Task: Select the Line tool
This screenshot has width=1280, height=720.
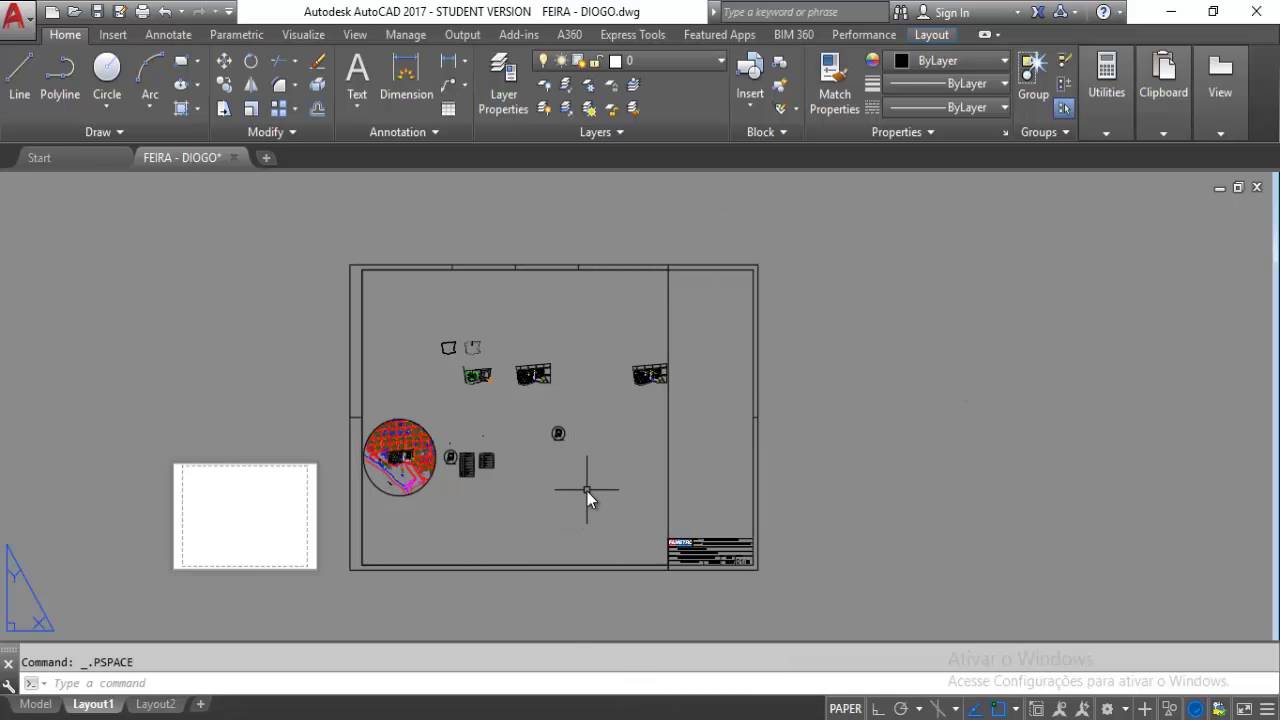Action: coord(19,78)
